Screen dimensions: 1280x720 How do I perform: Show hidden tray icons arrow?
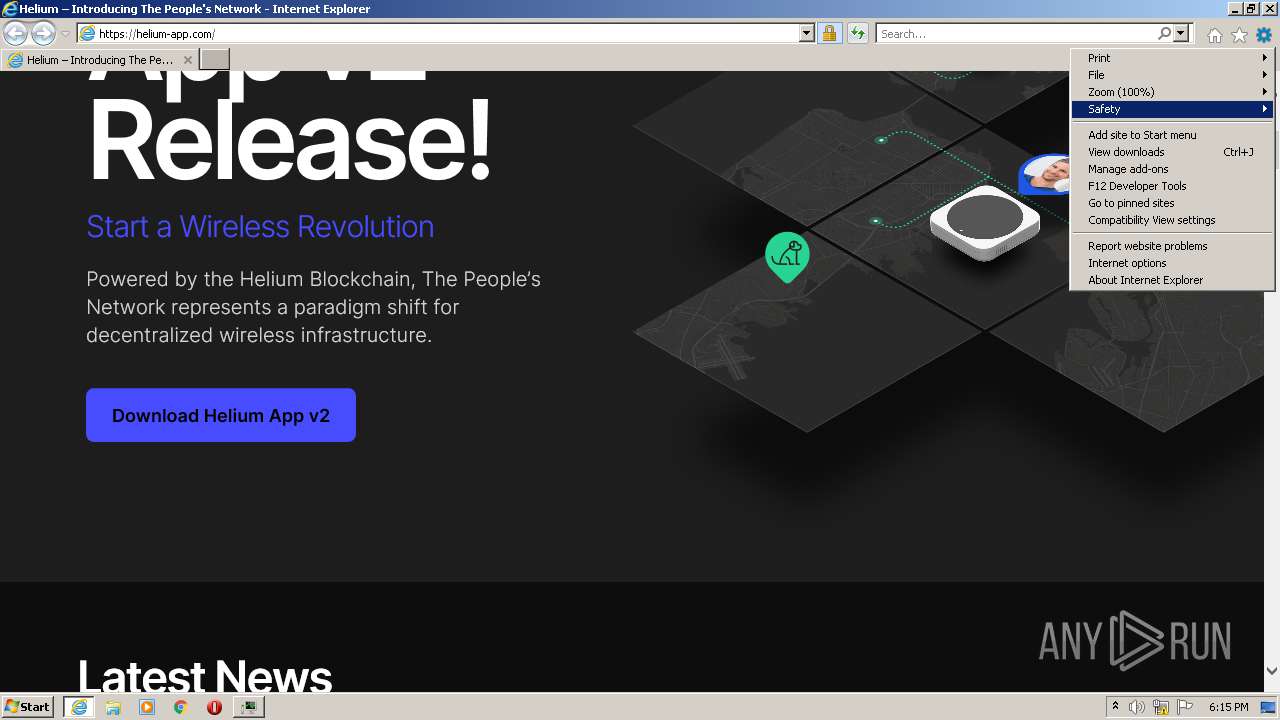(1115, 707)
